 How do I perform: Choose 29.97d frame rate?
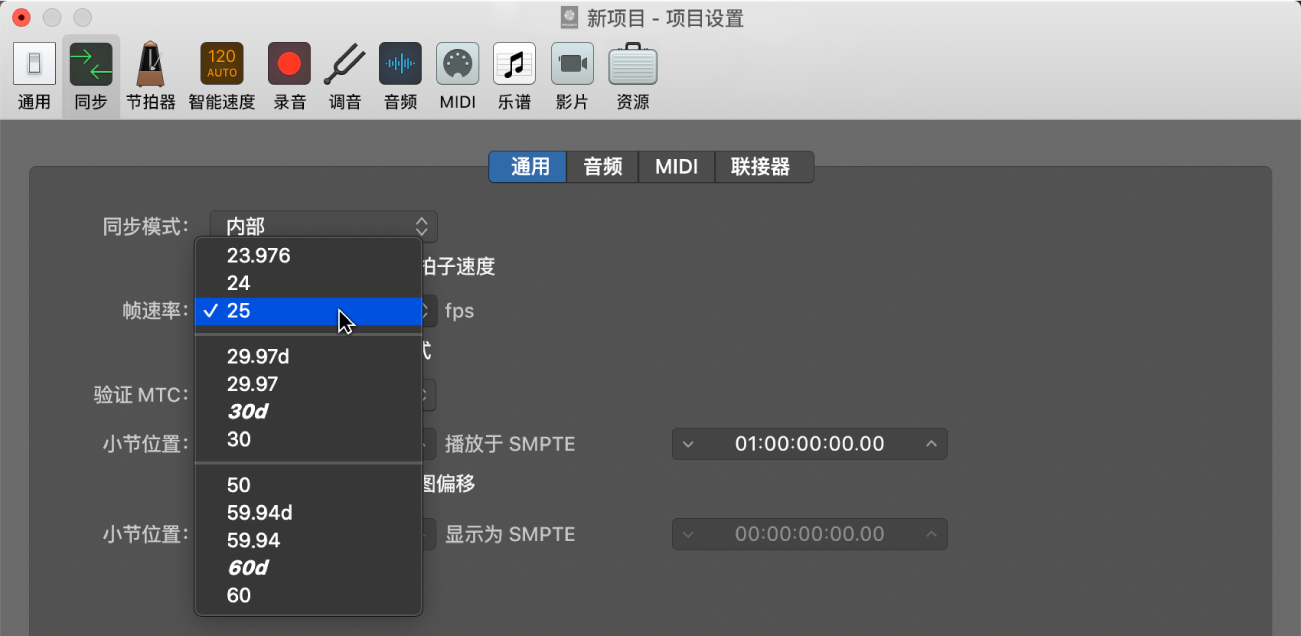(x=308, y=356)
